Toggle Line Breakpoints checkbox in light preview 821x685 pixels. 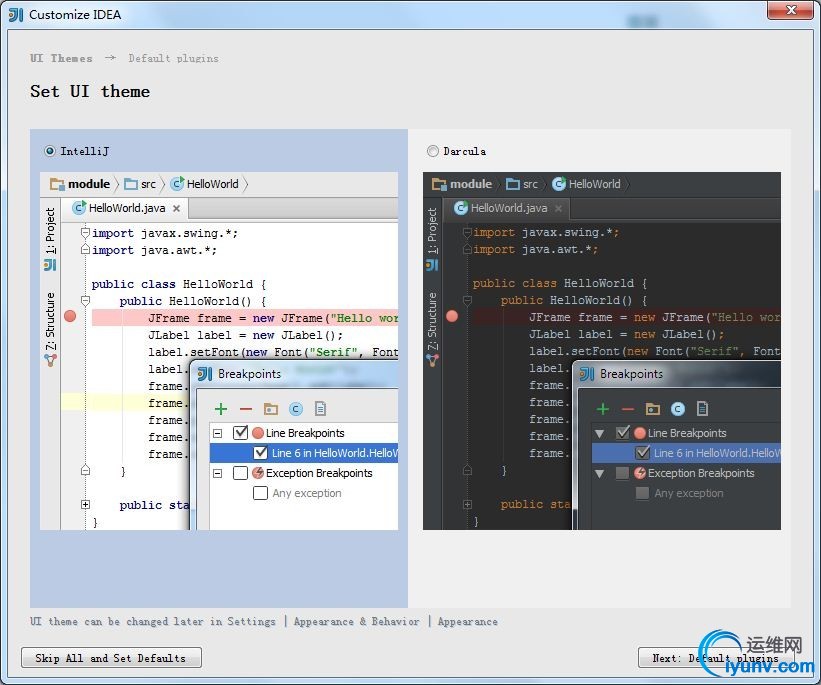tap(240, 433)
